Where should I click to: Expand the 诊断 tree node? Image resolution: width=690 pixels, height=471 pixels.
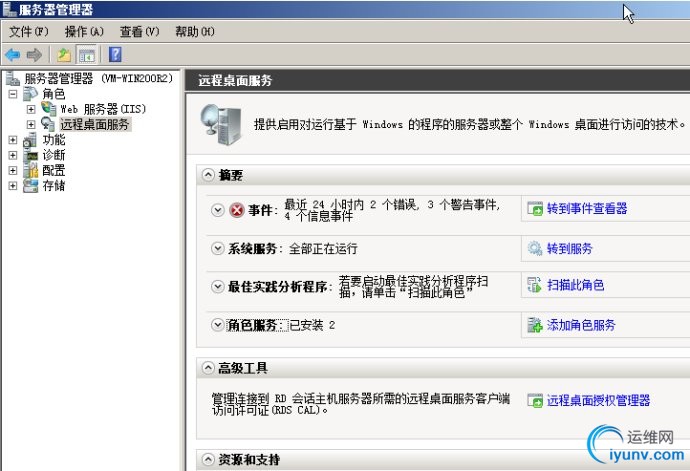pyautogui.click(x=13, y=155)
